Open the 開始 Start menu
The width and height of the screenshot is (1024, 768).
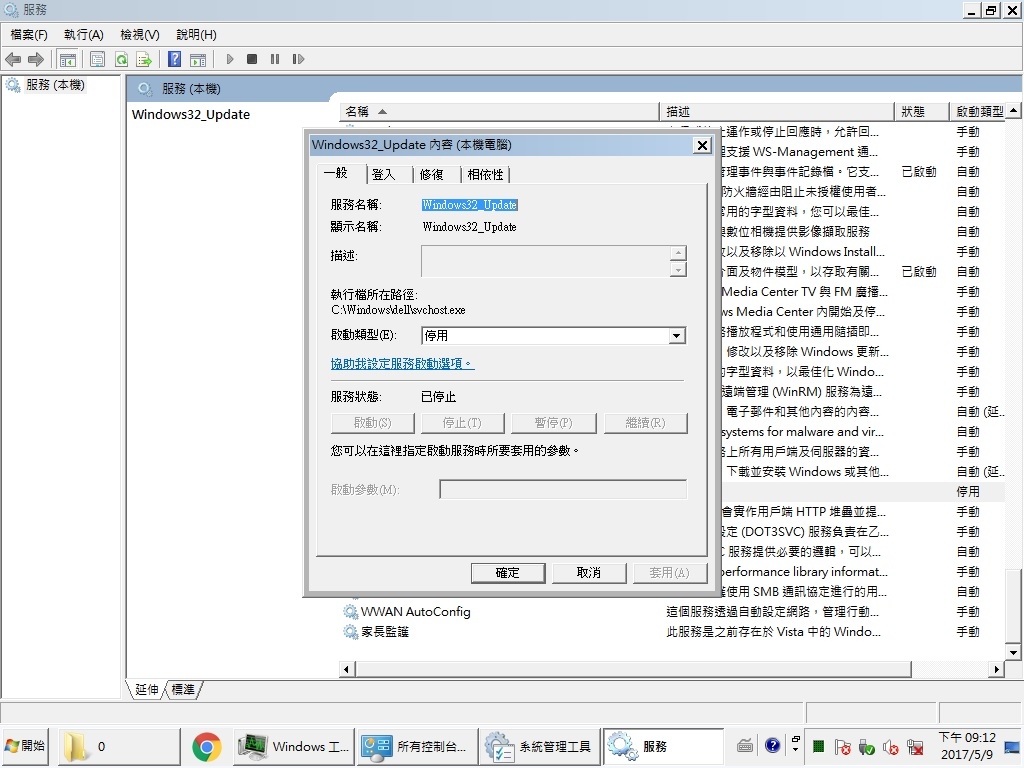pos(25,746)
